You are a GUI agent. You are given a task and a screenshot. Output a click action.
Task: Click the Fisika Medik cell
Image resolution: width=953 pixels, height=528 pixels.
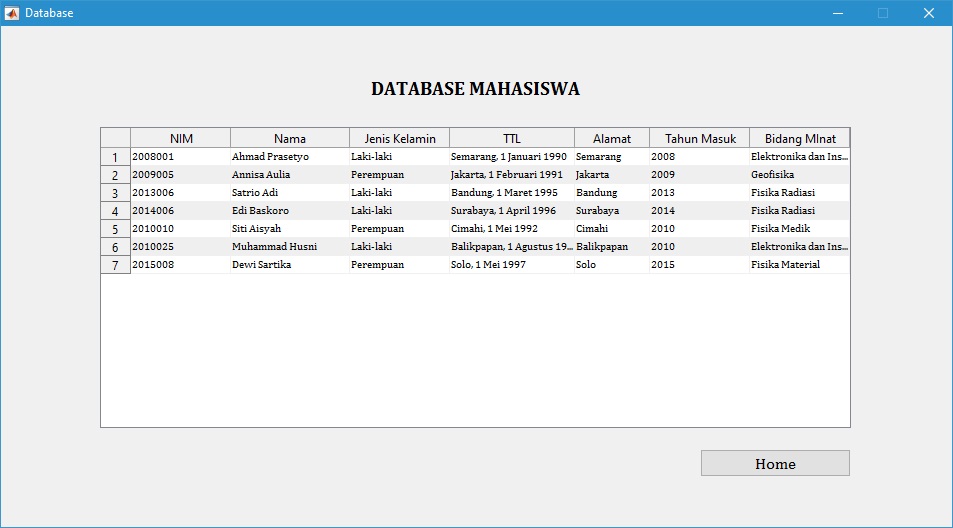799,229
